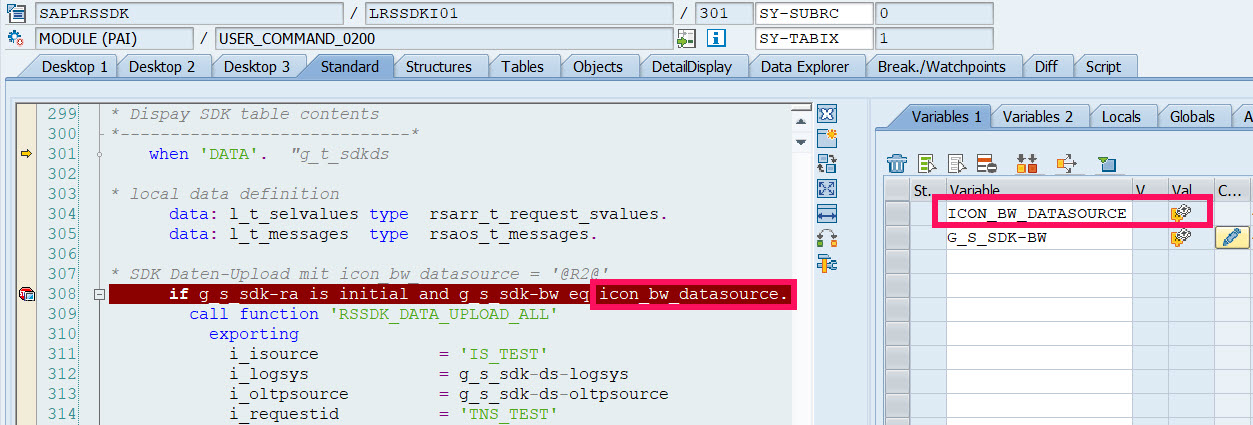1253x425 pixels.
Task: Click the teal filter icon in Variables toolbar
Action: pos(1106,162)
